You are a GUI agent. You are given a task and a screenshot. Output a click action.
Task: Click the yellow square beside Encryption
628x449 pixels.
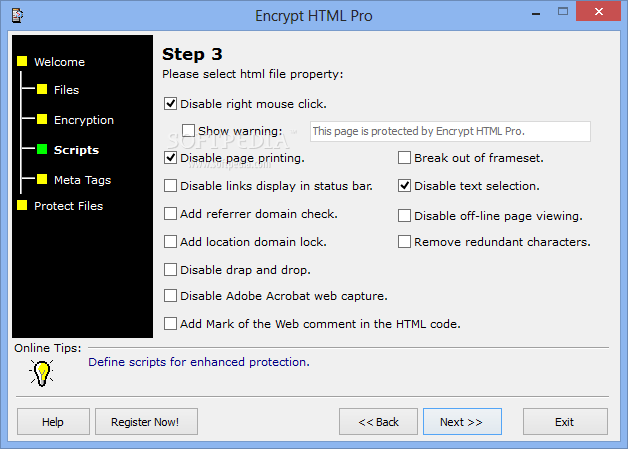point(42,119)
